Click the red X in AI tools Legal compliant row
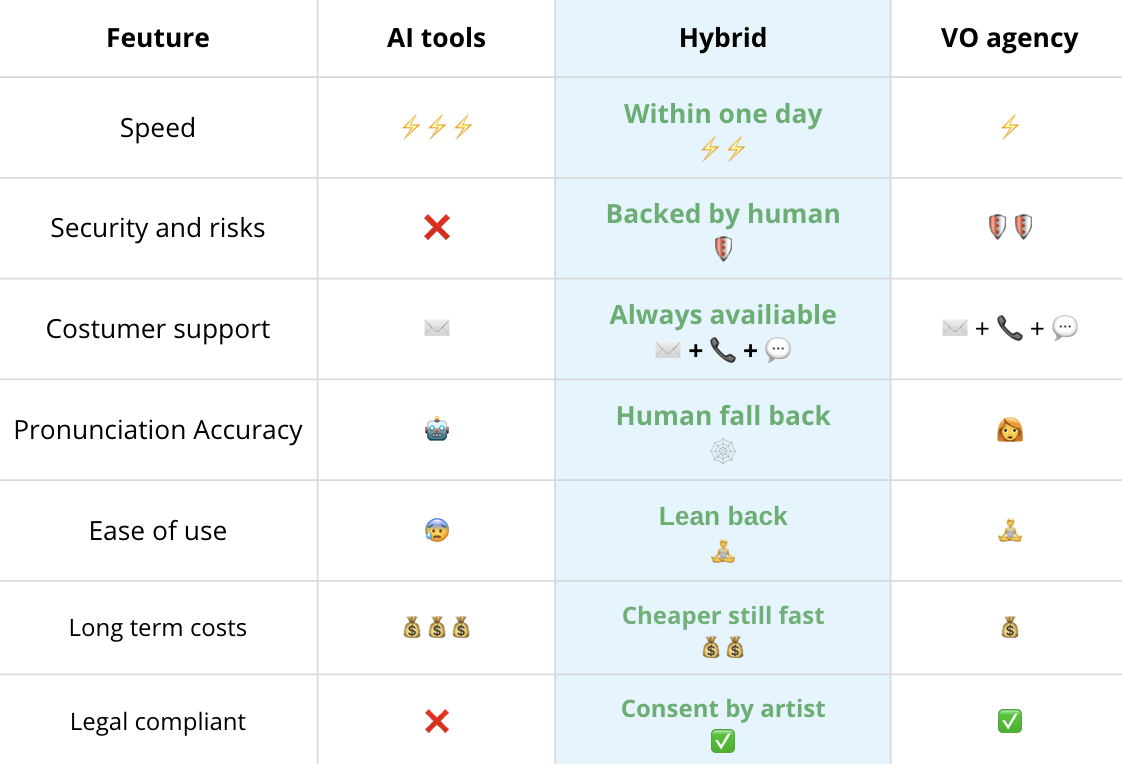This screenshot has width=1122, height=764. (436, 721)
